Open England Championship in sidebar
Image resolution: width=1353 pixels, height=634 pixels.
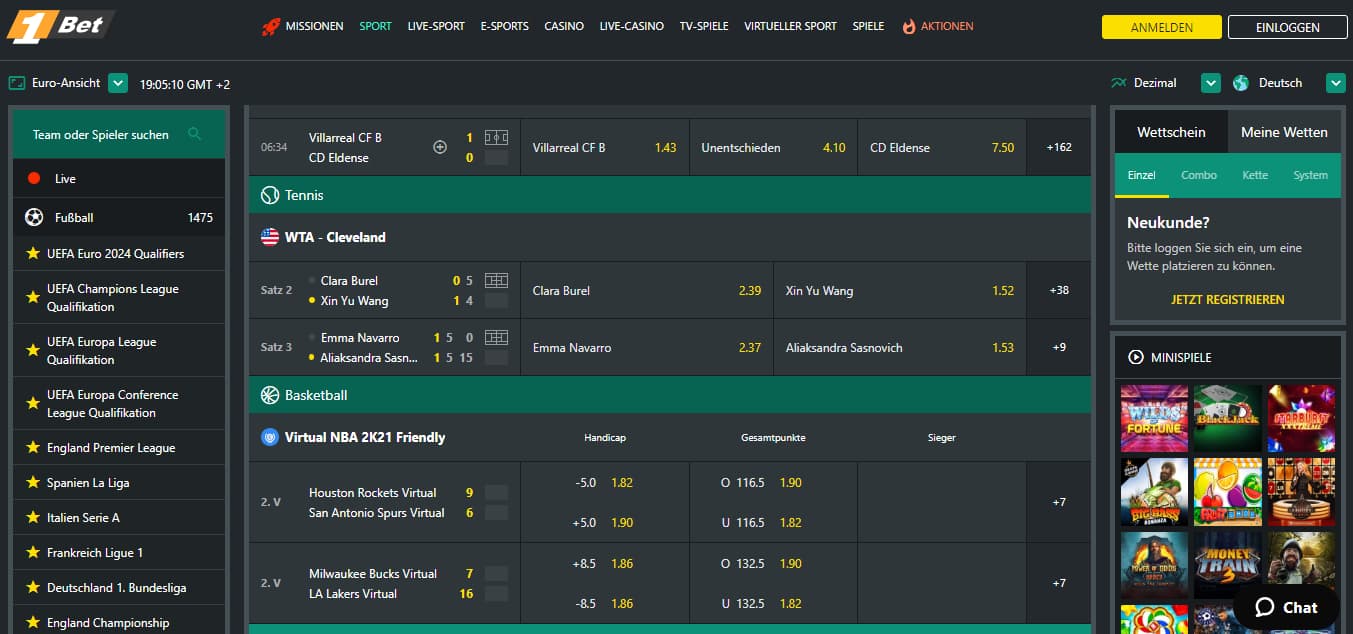[119, 622]
